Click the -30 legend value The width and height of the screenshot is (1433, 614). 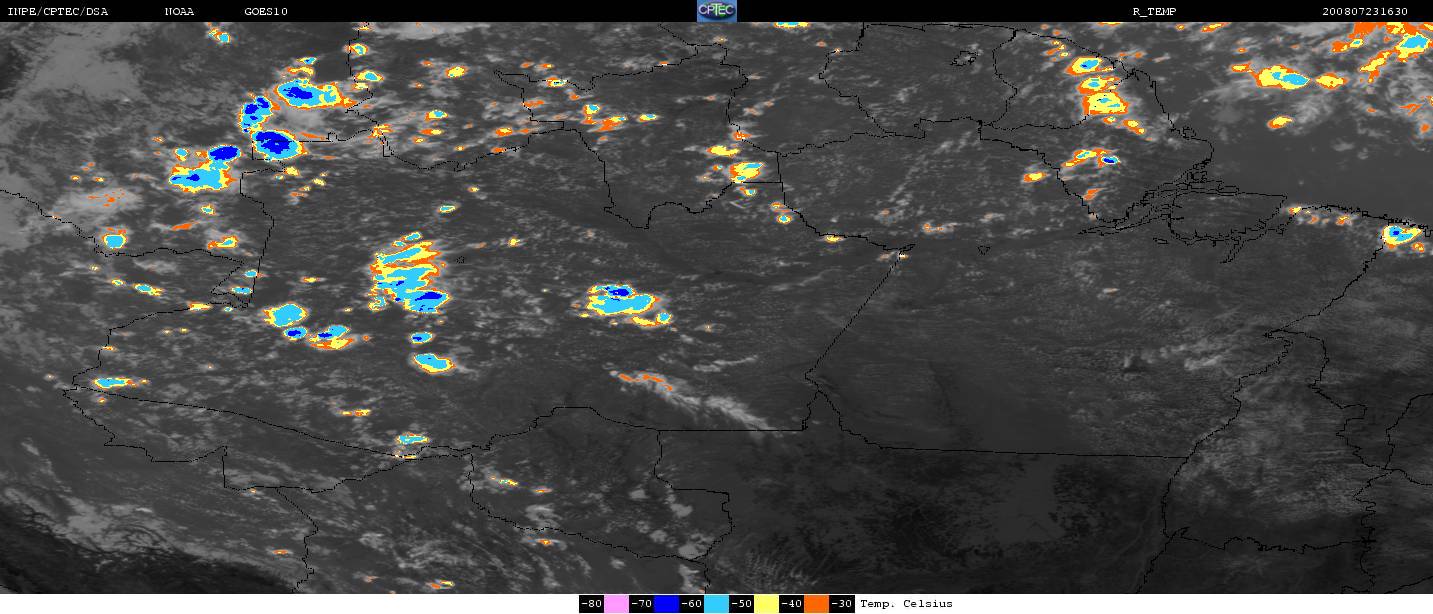coord(841,604)
